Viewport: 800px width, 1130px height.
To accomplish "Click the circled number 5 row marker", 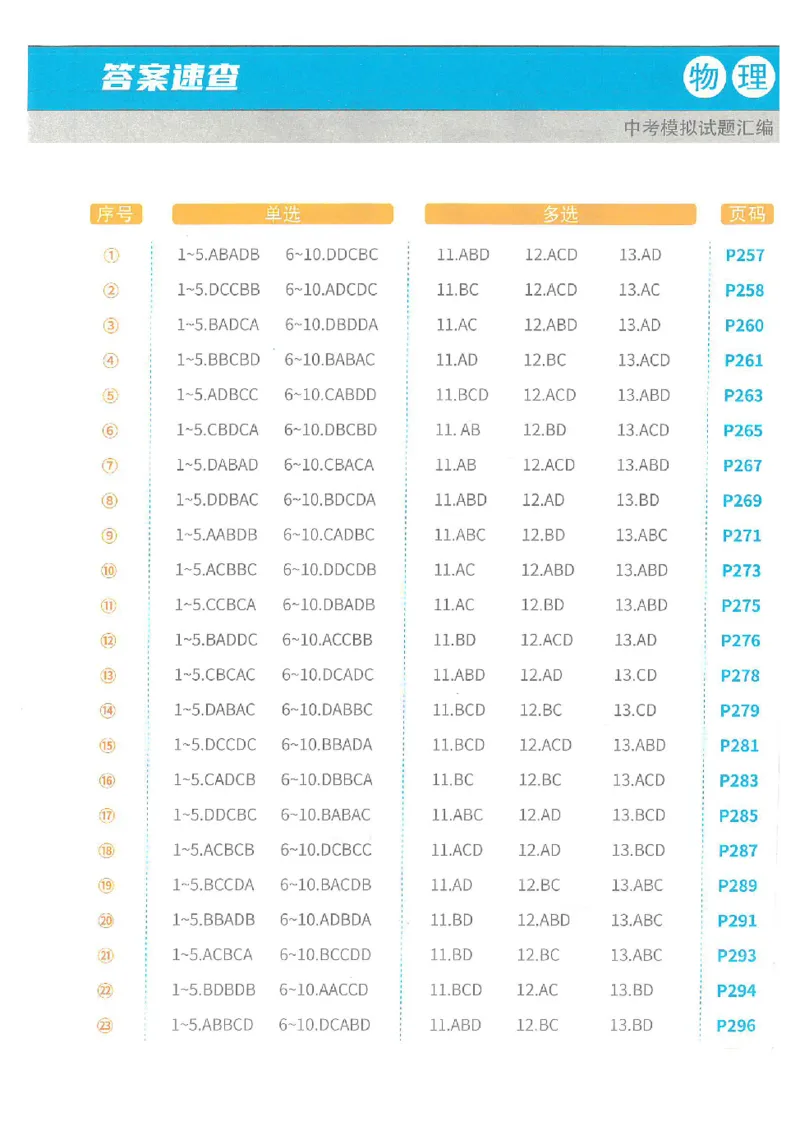I will click(110, 395).
